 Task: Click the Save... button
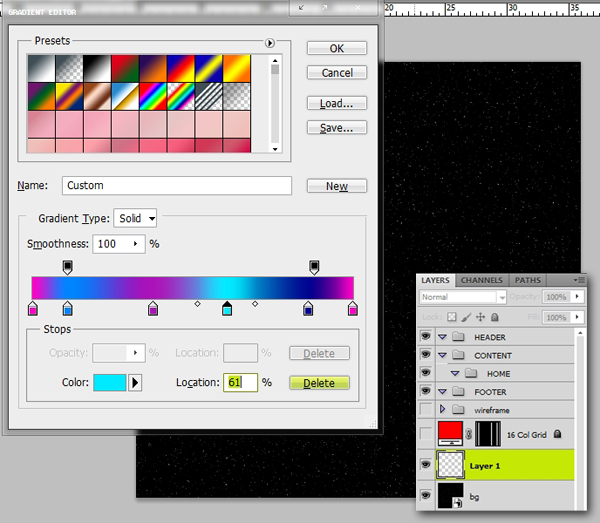click(337, 127)
